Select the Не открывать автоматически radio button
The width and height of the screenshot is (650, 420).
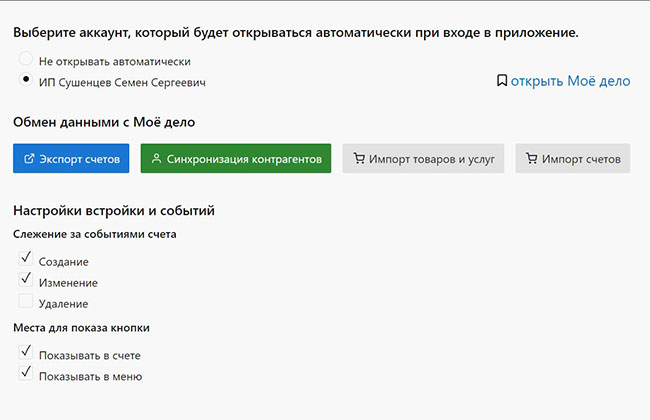(26, 60)
